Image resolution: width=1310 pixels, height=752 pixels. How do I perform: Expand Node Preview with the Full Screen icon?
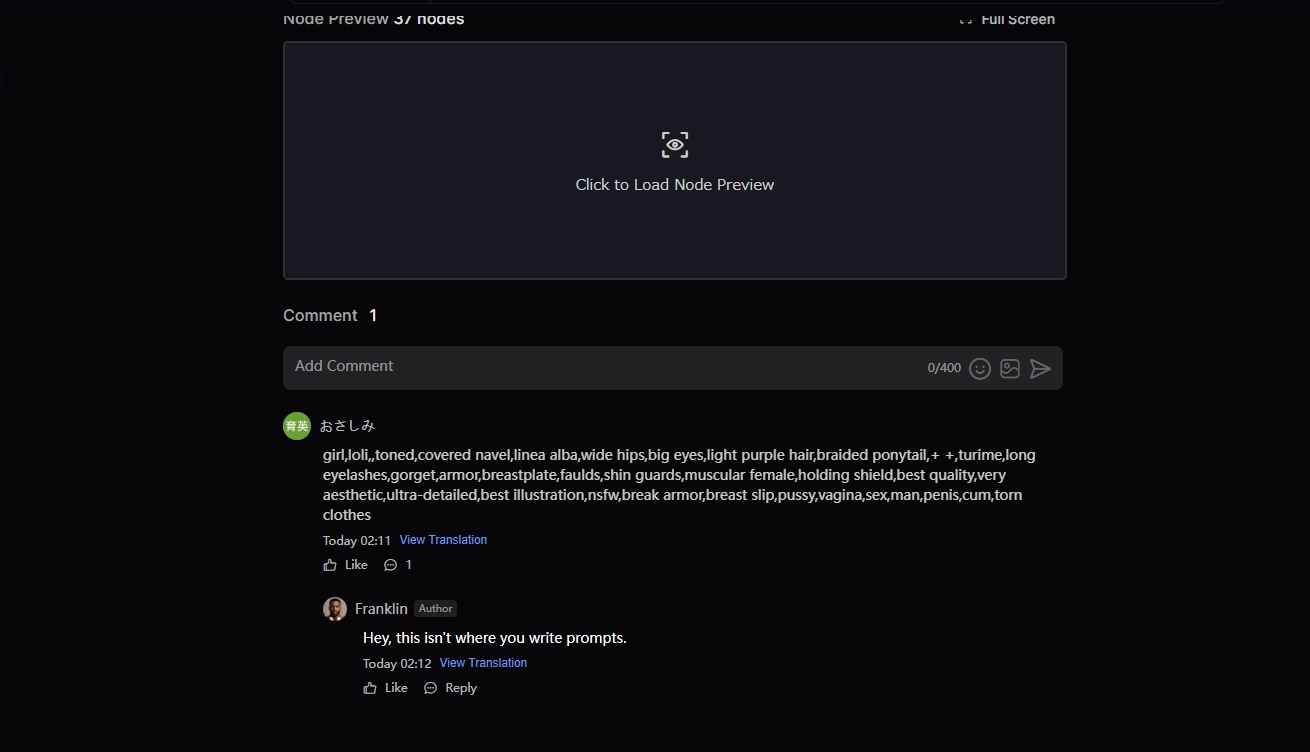pos(966,20)
